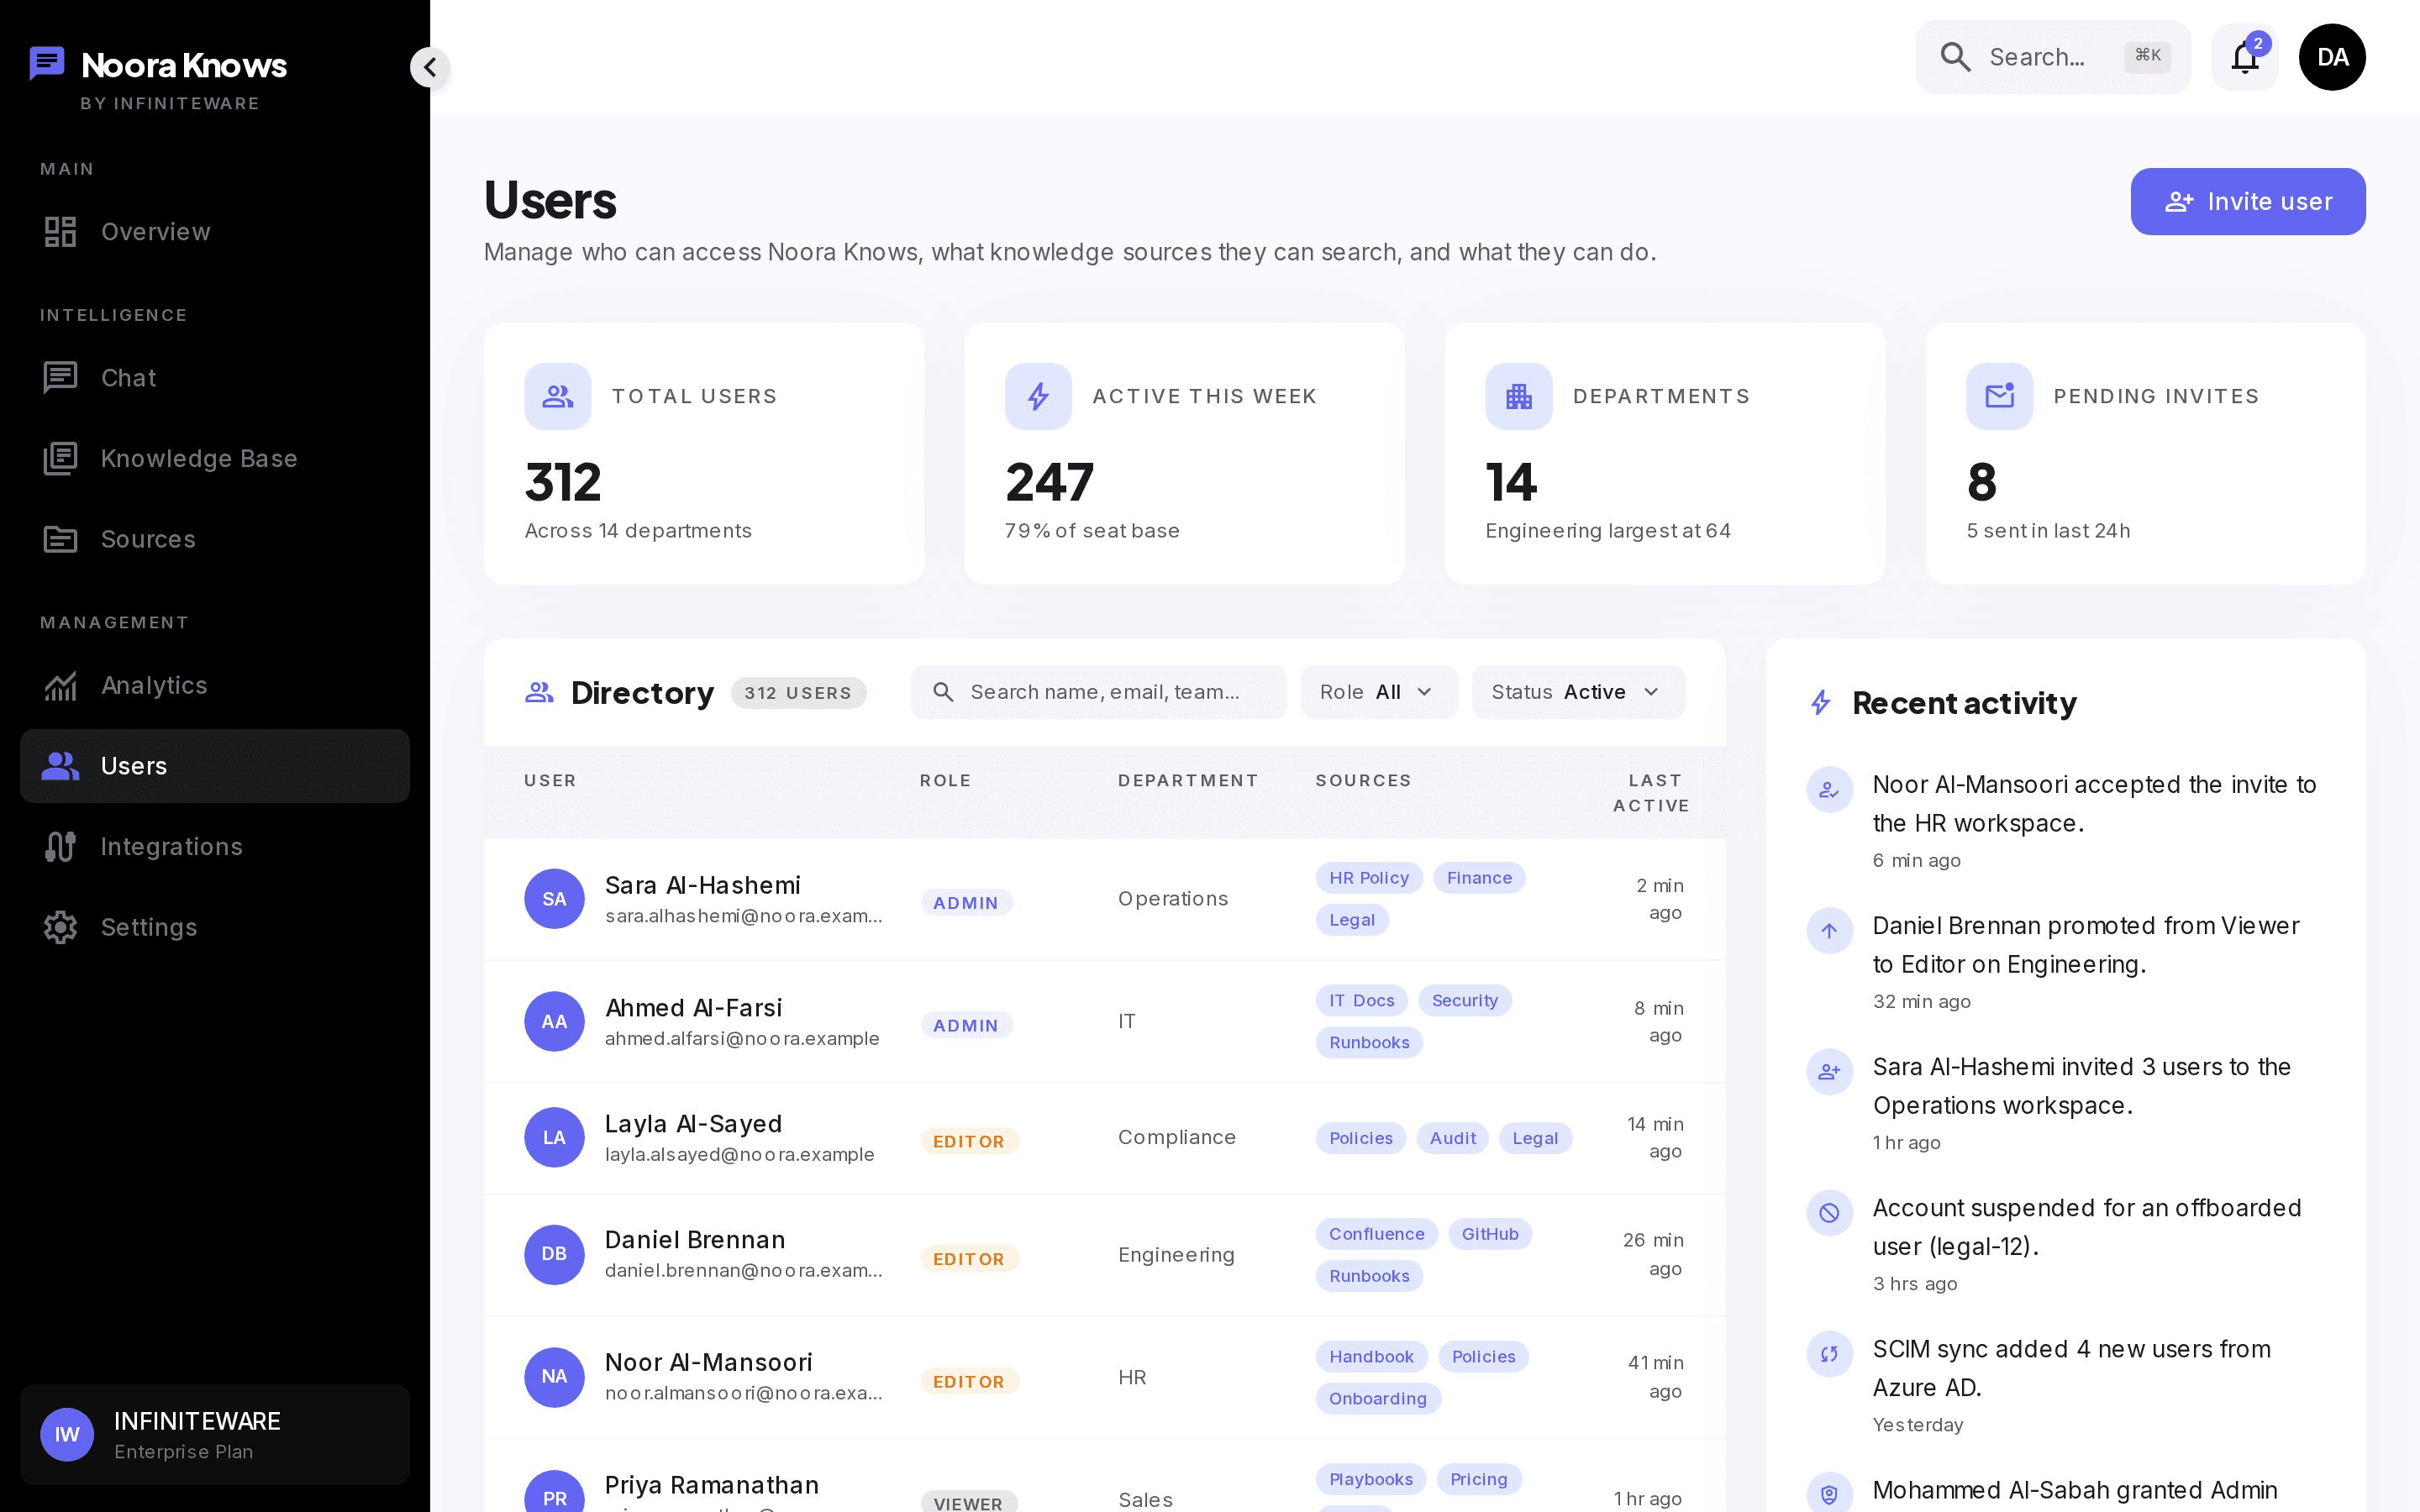Image resolution: width=2420 pixels, height=1512 pixels.
Task: Click the Confluence source tag
Action: click(1377, 1234)
